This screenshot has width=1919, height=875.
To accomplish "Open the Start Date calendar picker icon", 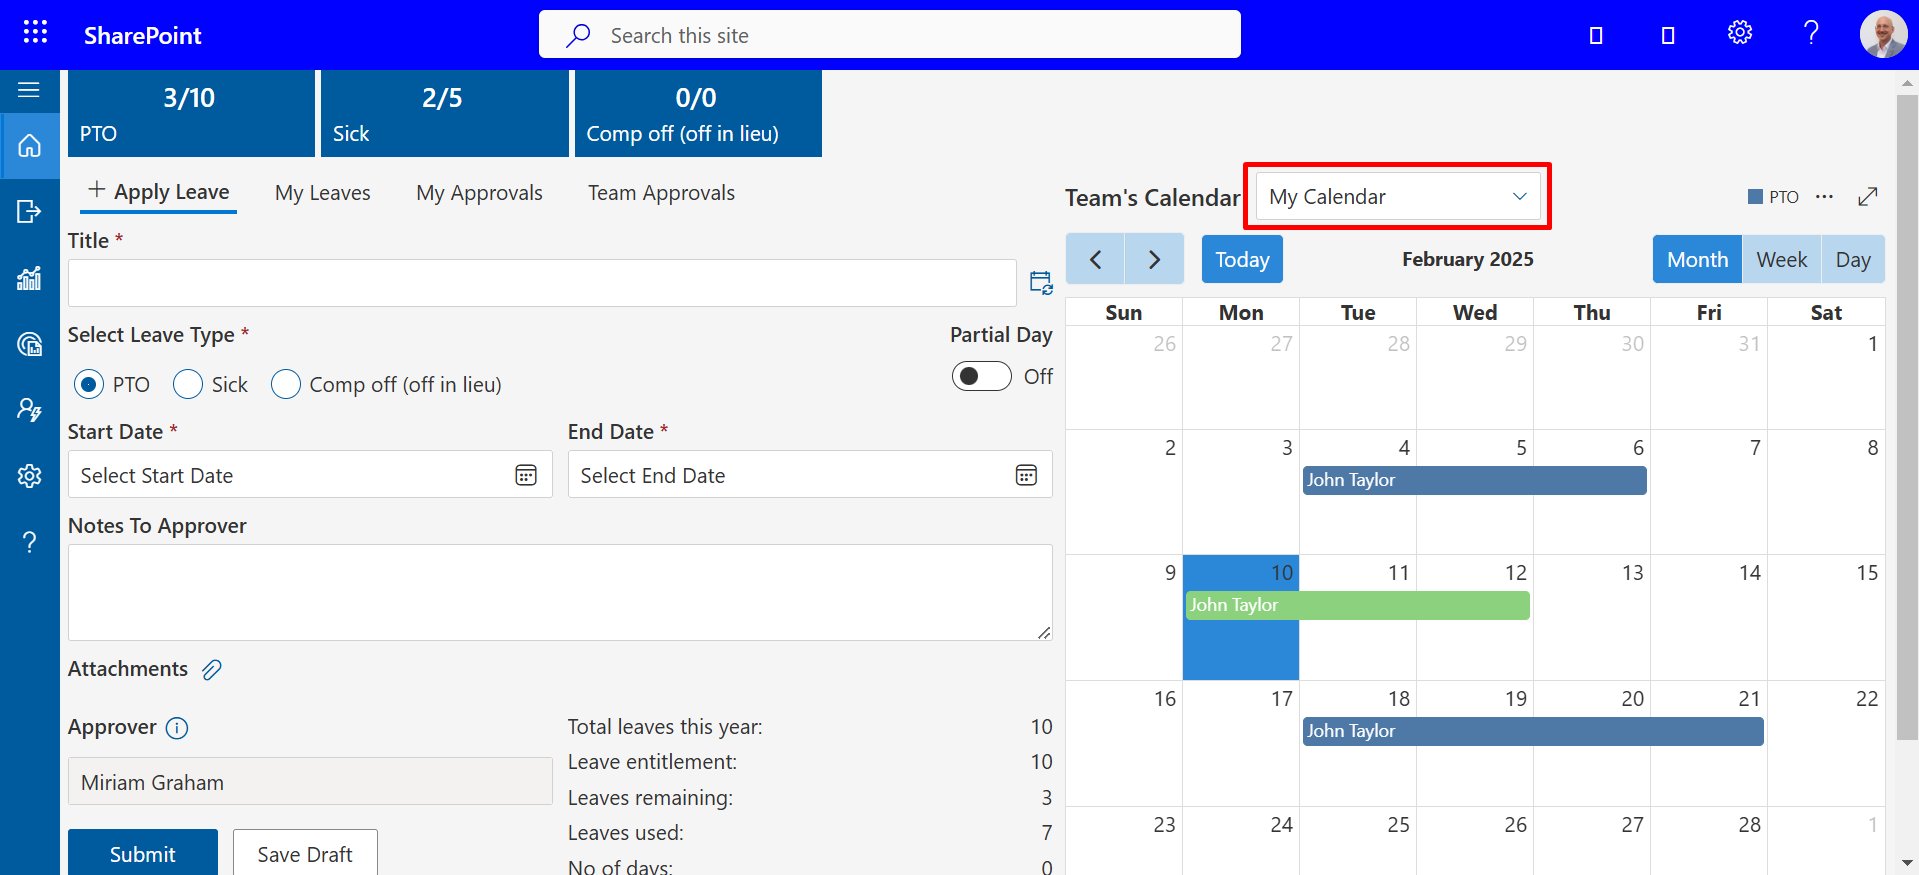I will [526, 475].
